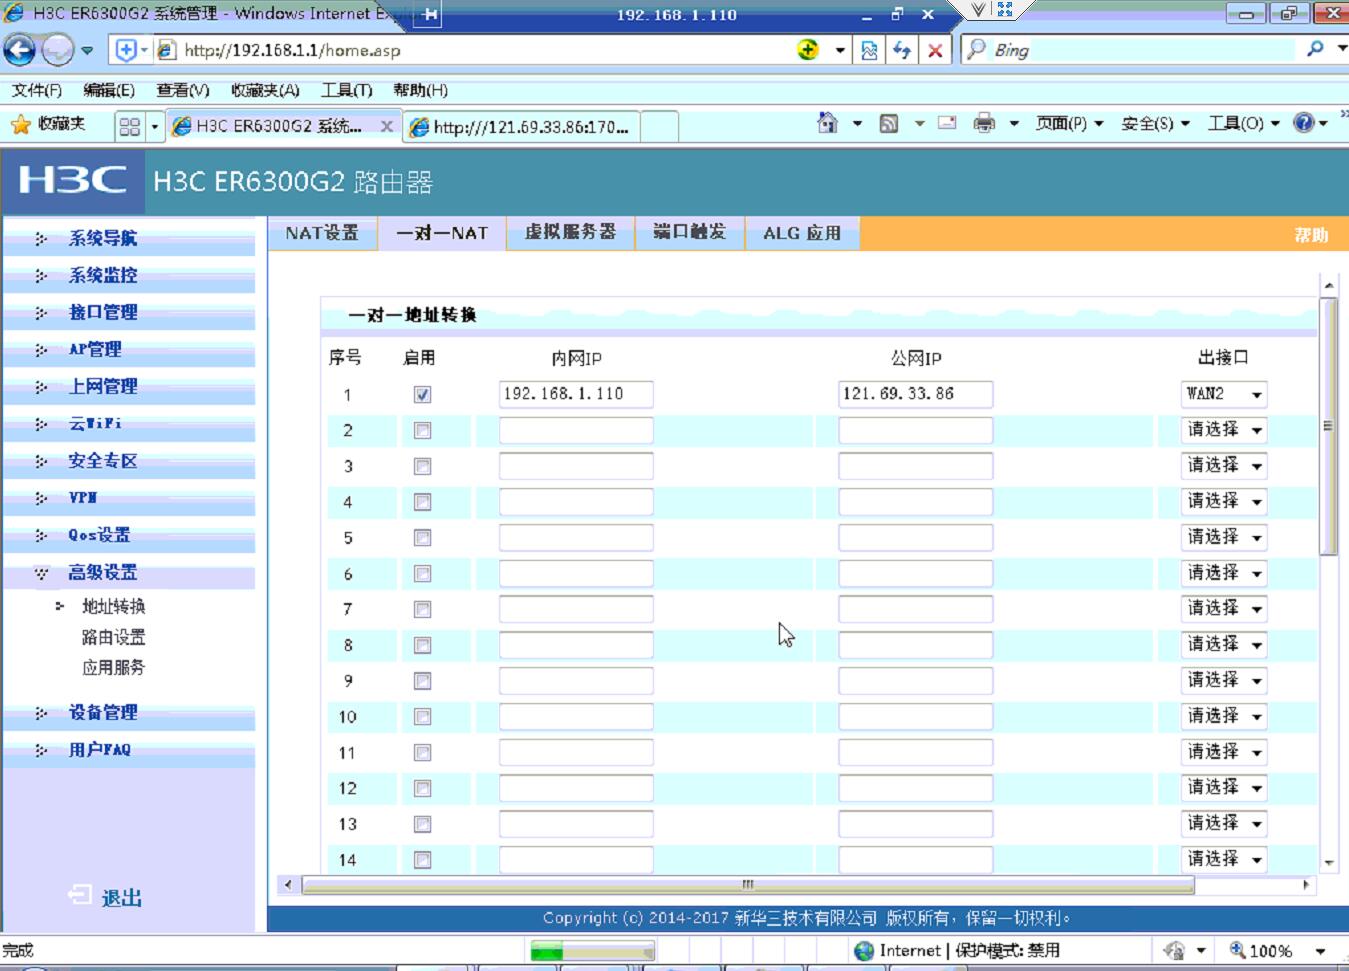The image size is (1349, 971).
Task: Click the horizontal scrollbar thumb of the table
Action: pyautogui.click(x=748, y=885)
